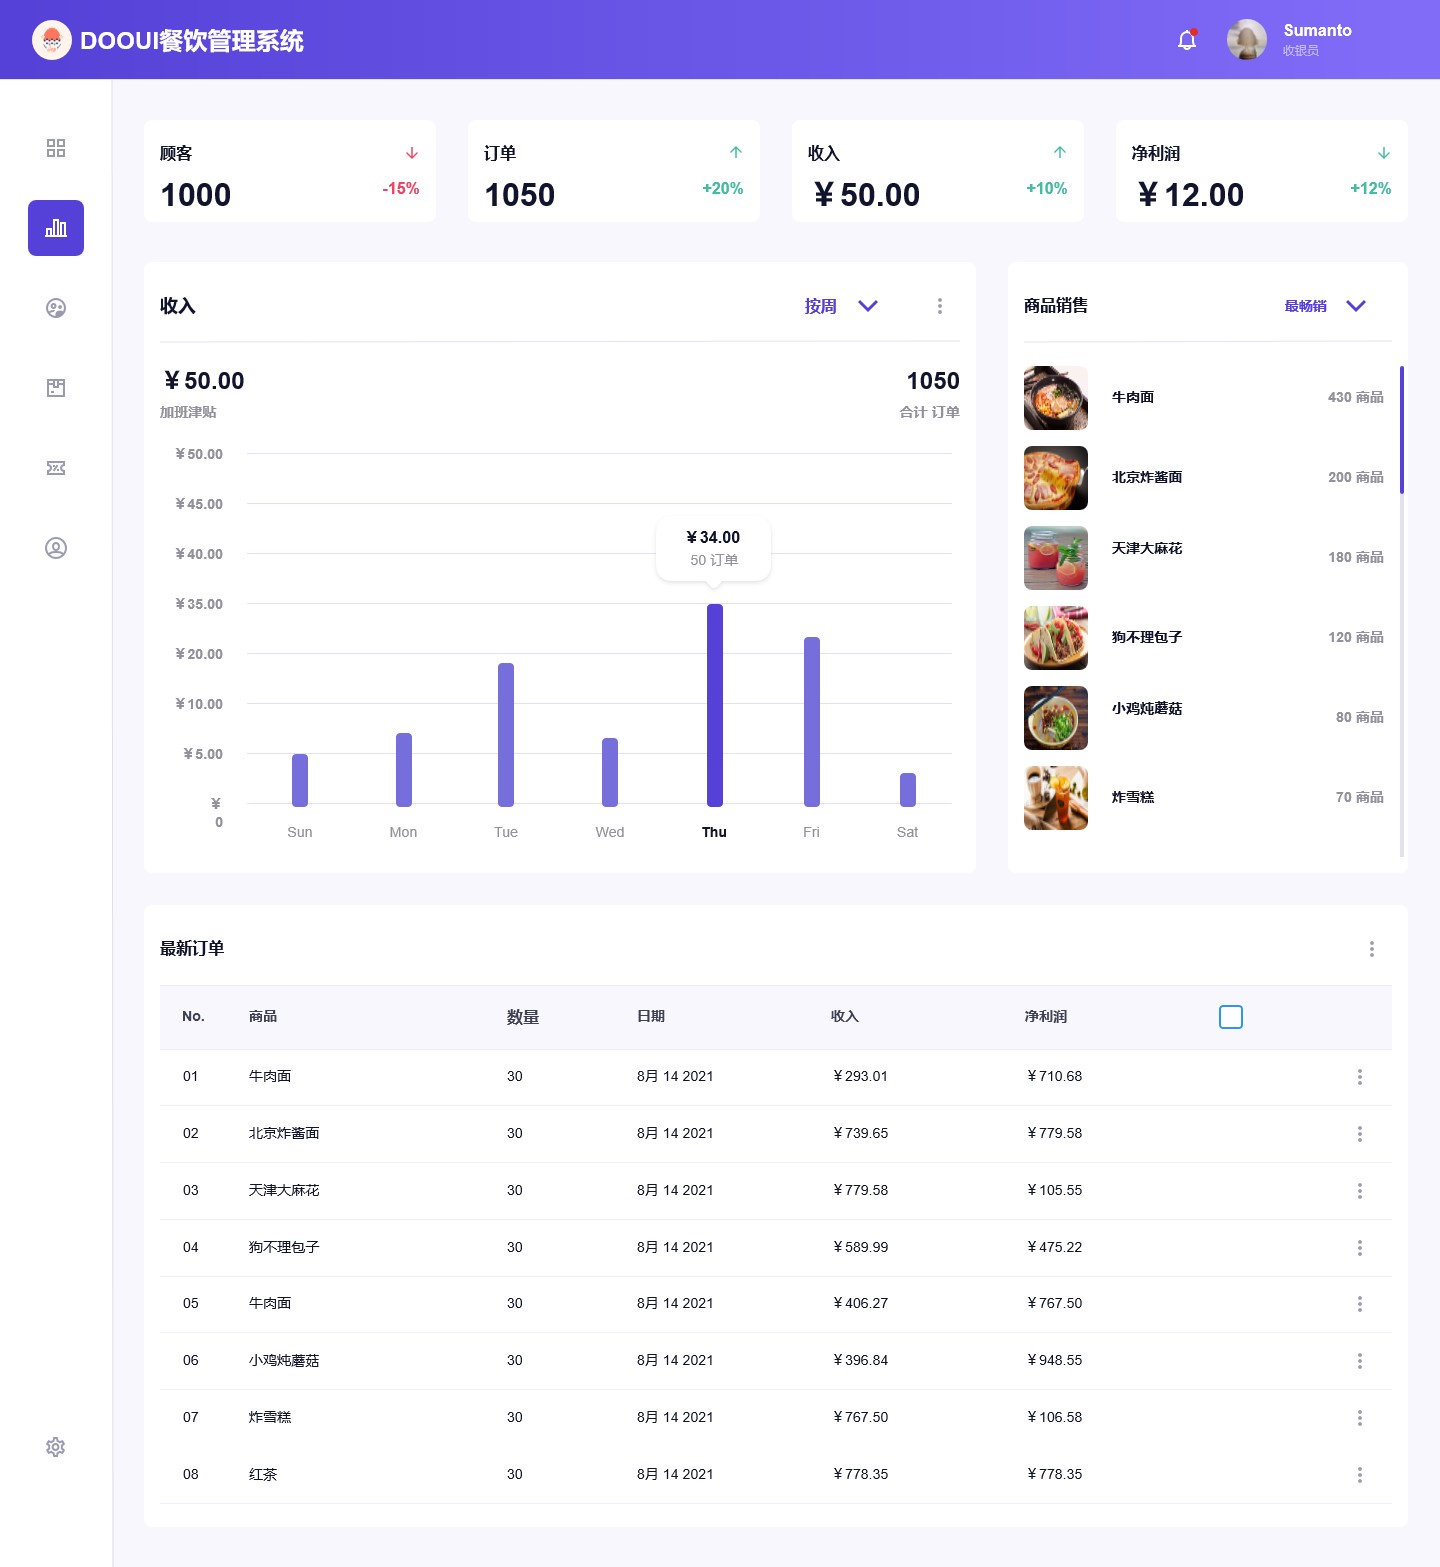Open the 最新订单 more options menu
The width and height of the screenshot is (1440, 1567).
[1371, 949]
